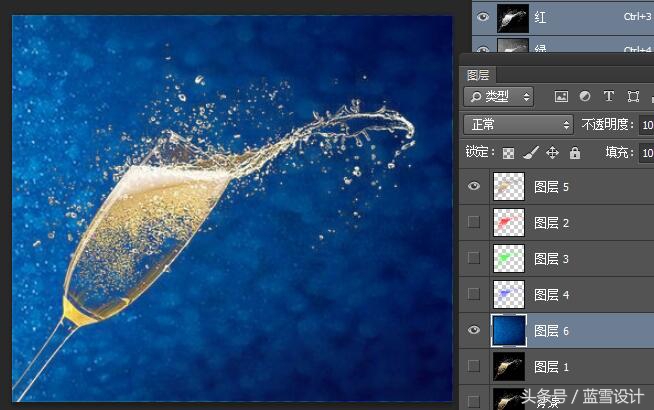Filter layers by type (T) icon
This screenshot has height=410, width=654.
[x=609, y=97]
